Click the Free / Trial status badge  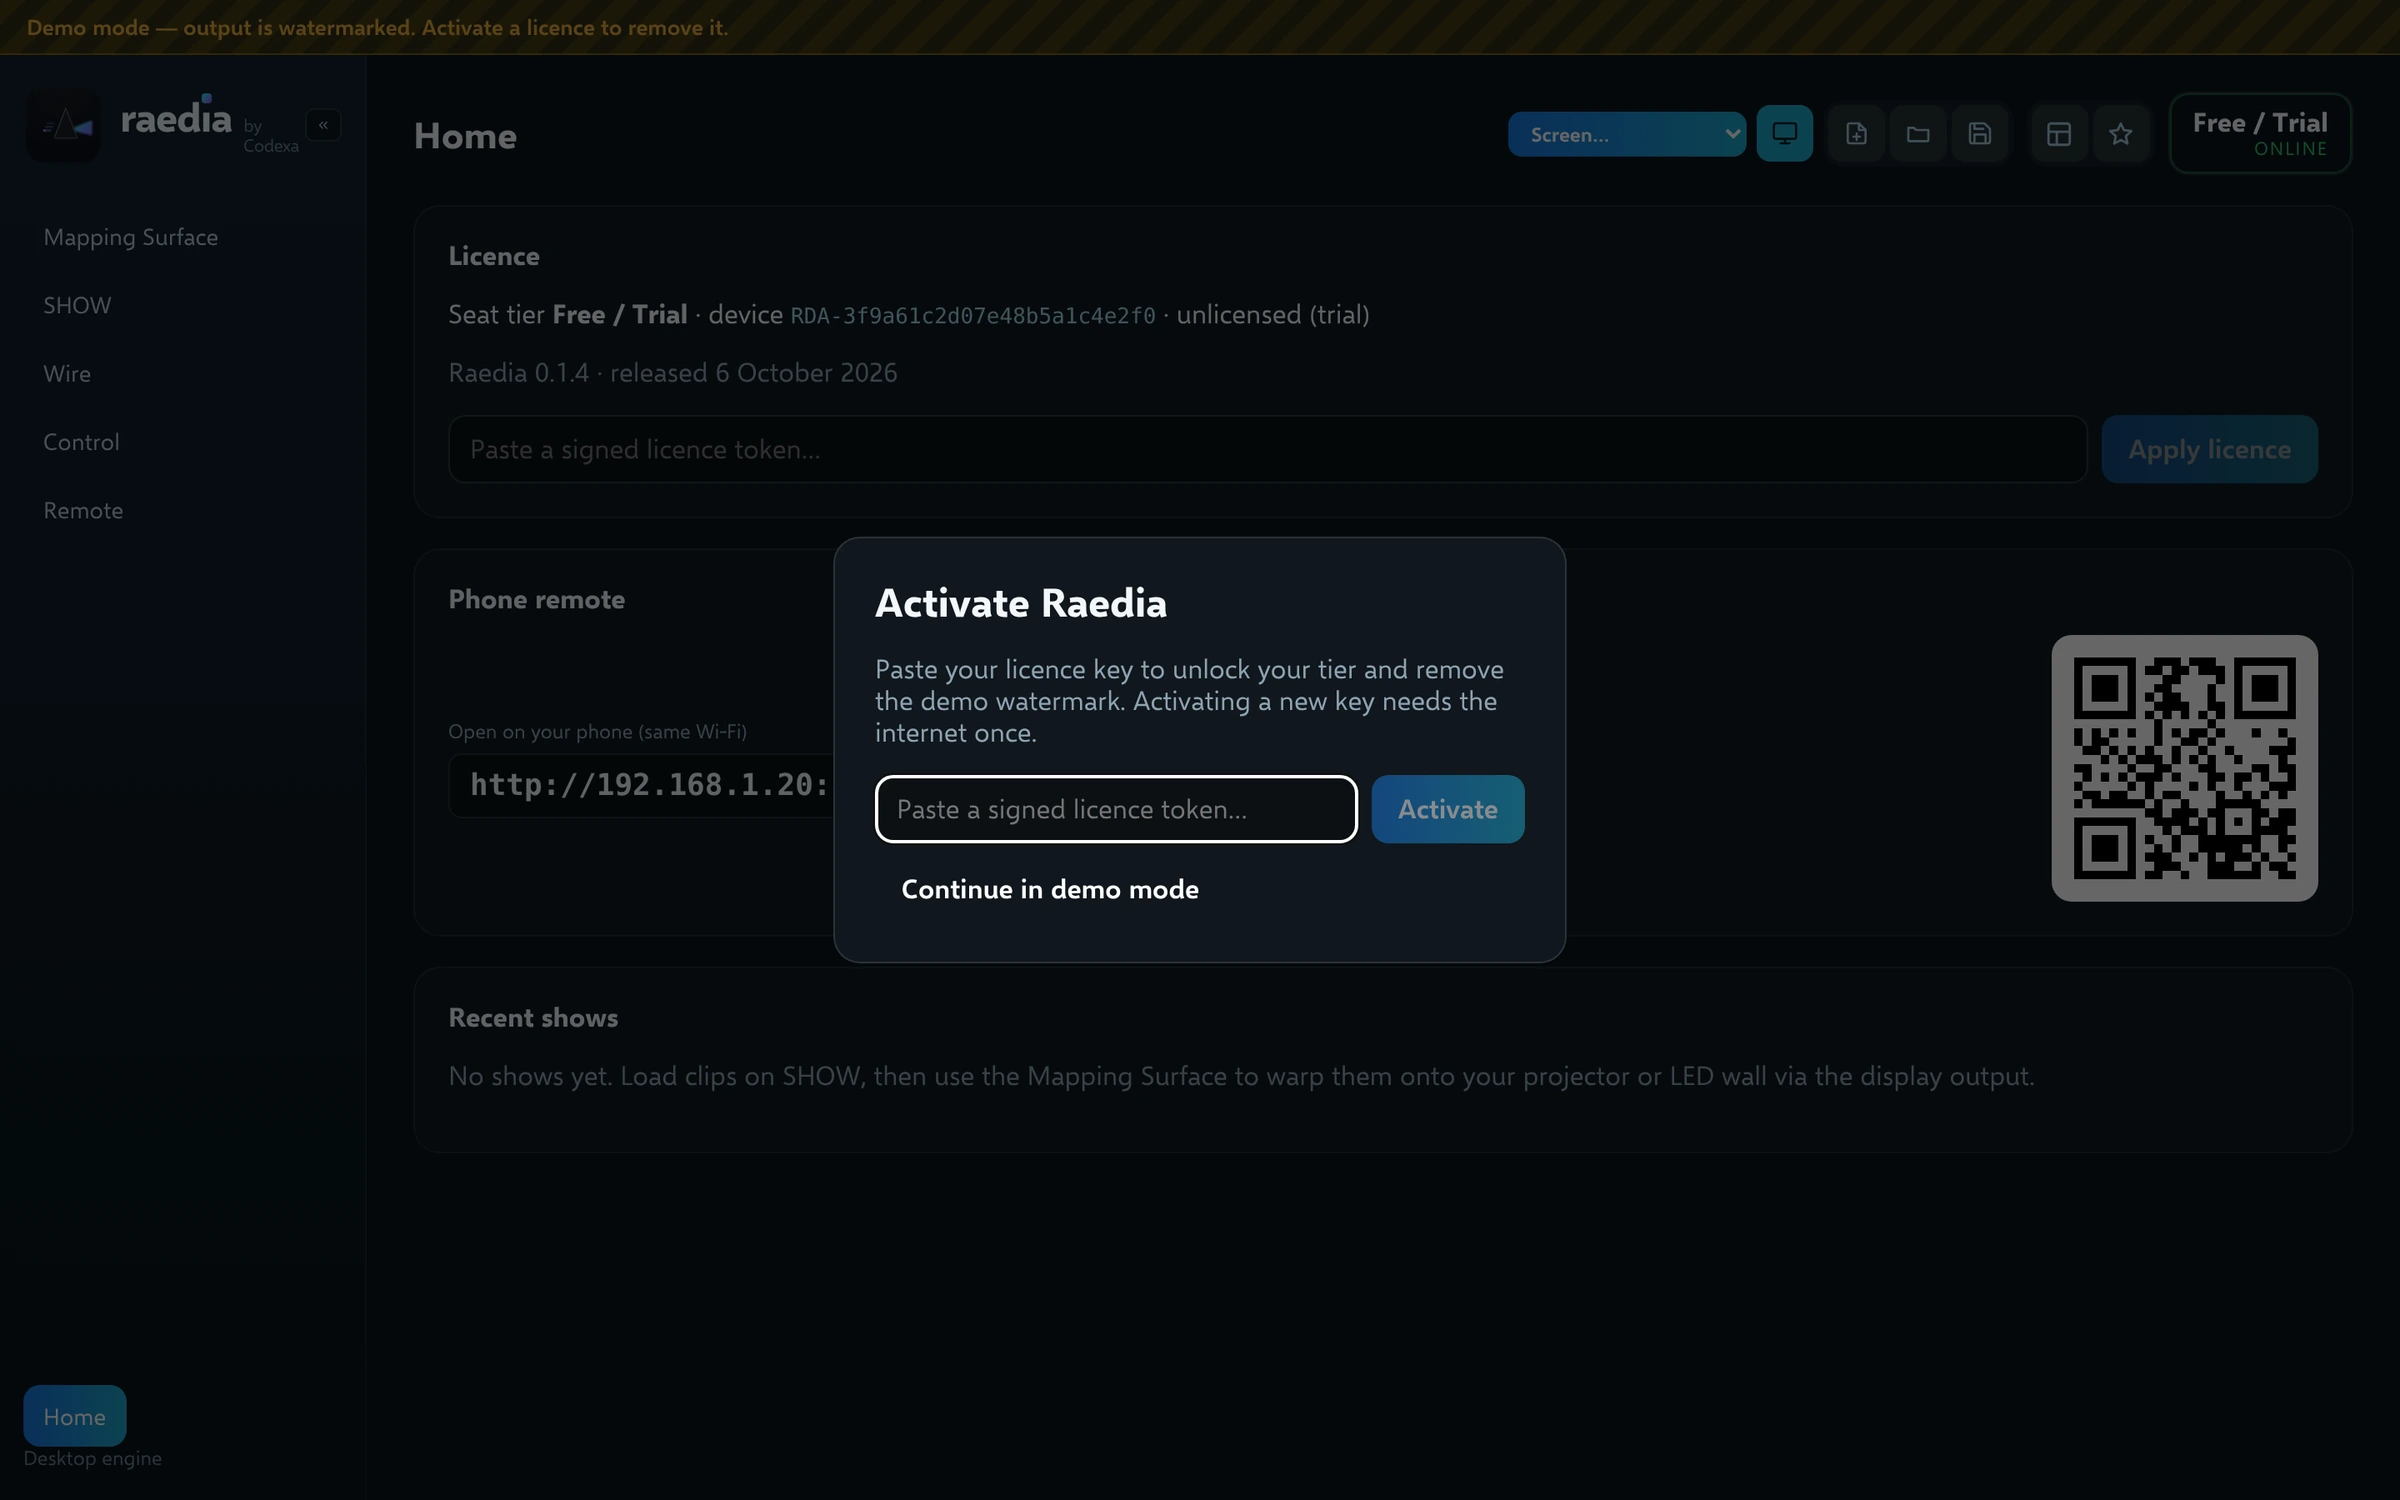[x=2260, y=133]
